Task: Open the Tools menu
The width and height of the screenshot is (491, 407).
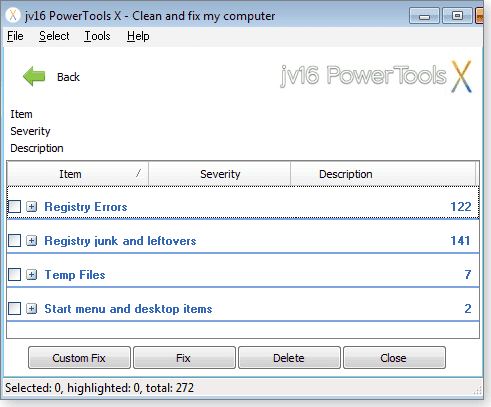Action: 97,36
